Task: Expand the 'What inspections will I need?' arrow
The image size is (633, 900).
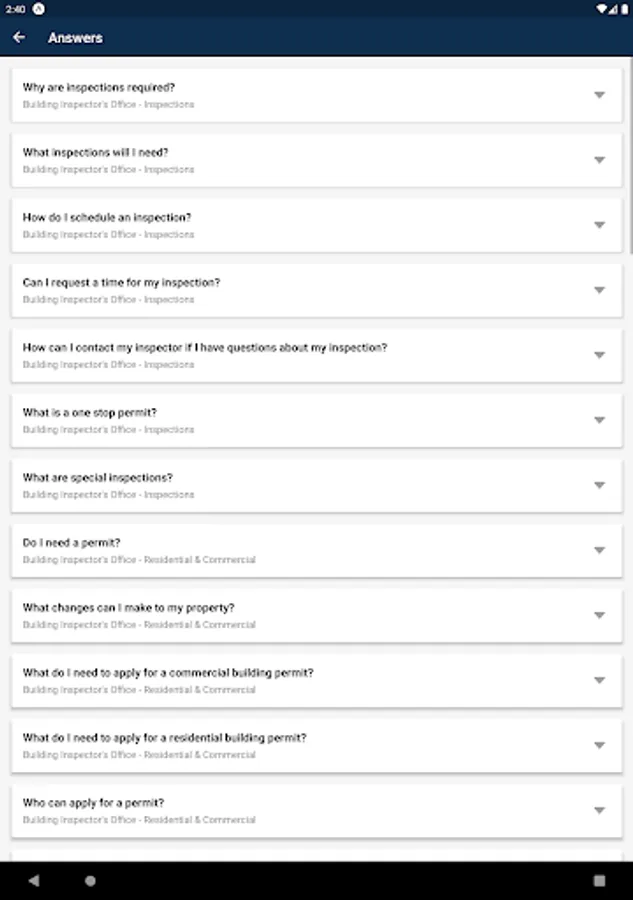Action: tap(599, 160)
